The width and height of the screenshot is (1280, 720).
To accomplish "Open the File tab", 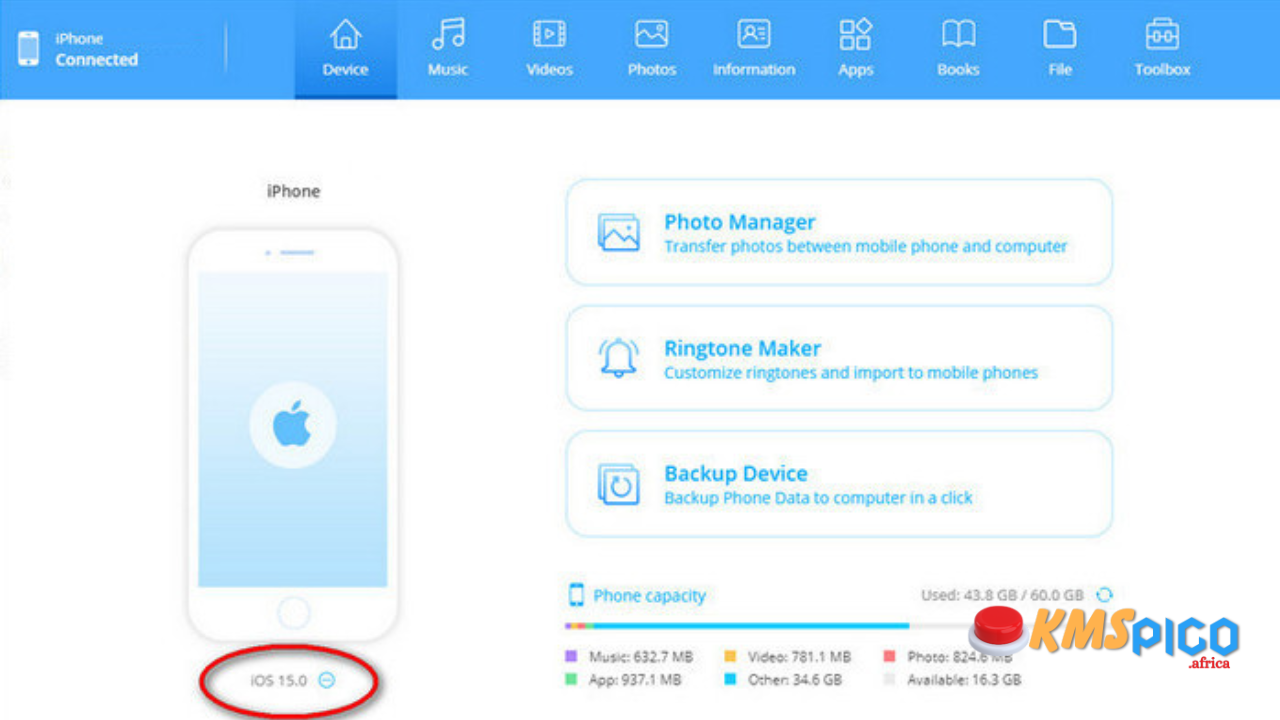I will point(1060,49).
